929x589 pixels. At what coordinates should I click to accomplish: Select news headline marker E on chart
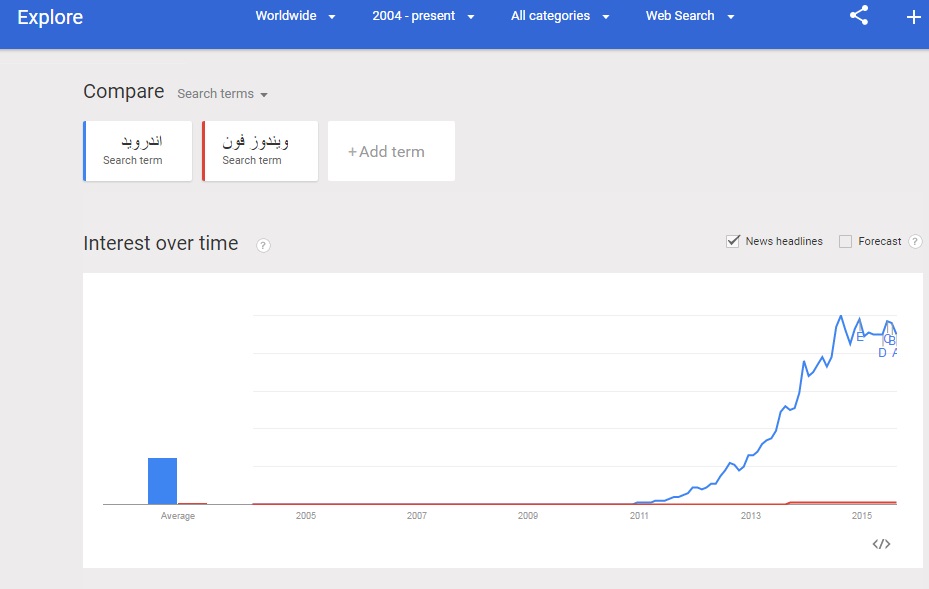pyautogui.click(x=860, y=337)
